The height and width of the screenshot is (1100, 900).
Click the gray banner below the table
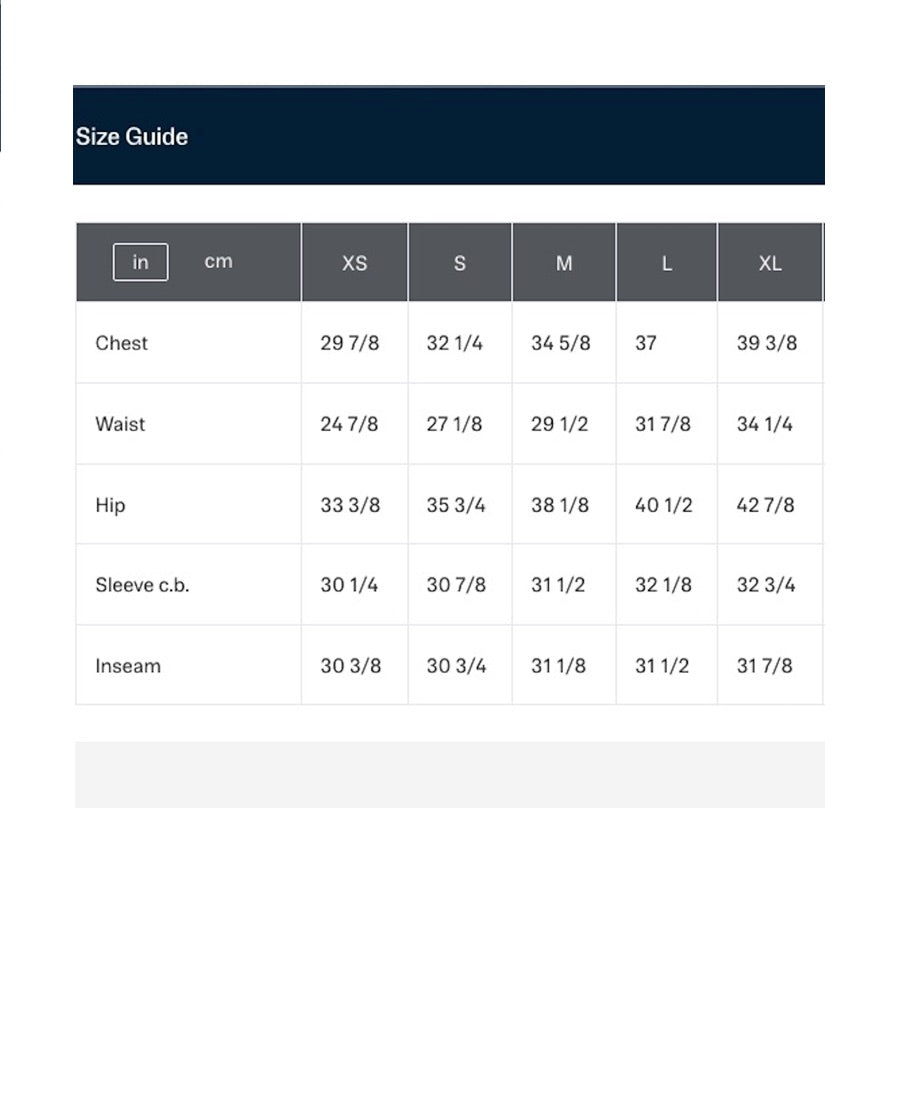[x=450, y=774]
